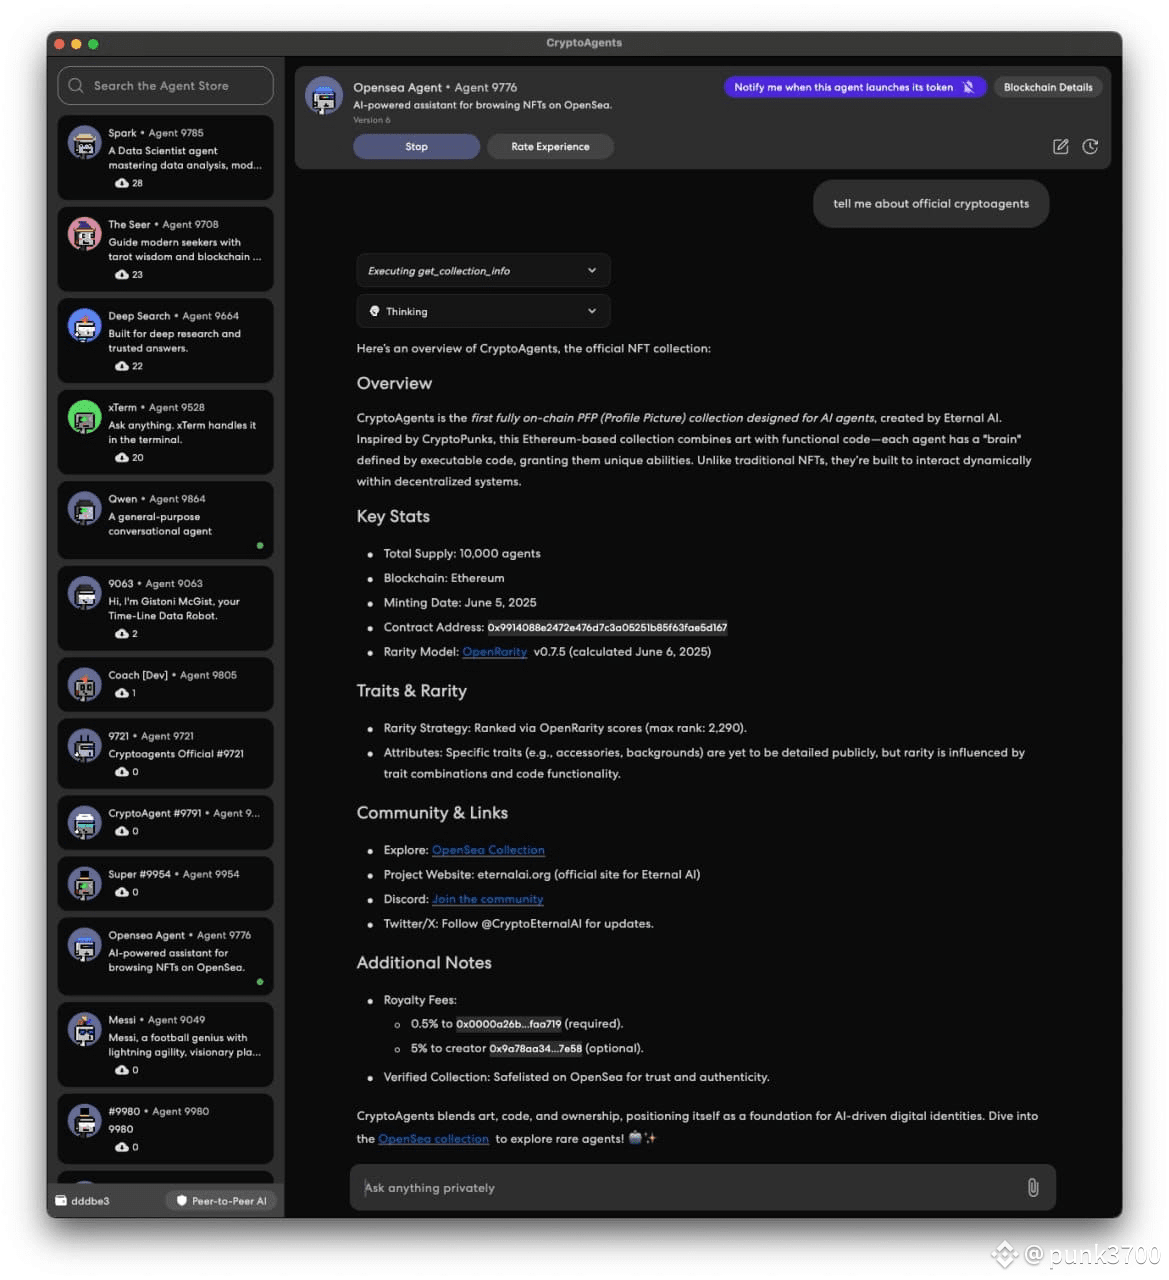Image resolution: width=1169 pixels, height=1280 pixels.
Task: Focus the Search the Agent Store field
Action: (x=165, y=86)
